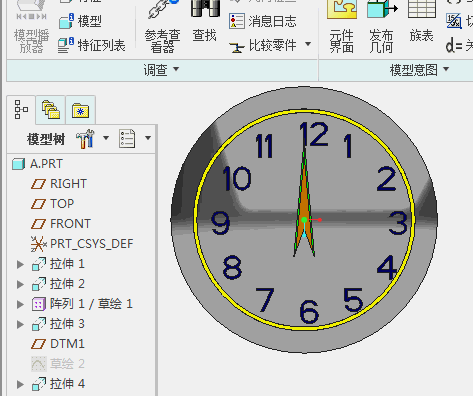
Task: Open the Model Player (模型播放器) tool
Action: click(x=31, y=27)
